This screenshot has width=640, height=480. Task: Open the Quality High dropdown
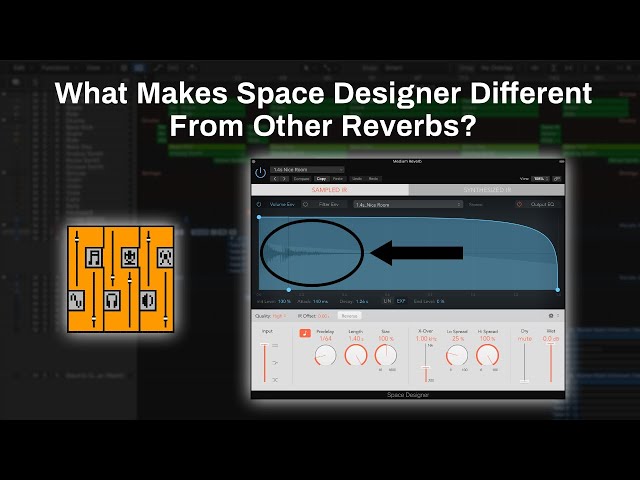280,316
